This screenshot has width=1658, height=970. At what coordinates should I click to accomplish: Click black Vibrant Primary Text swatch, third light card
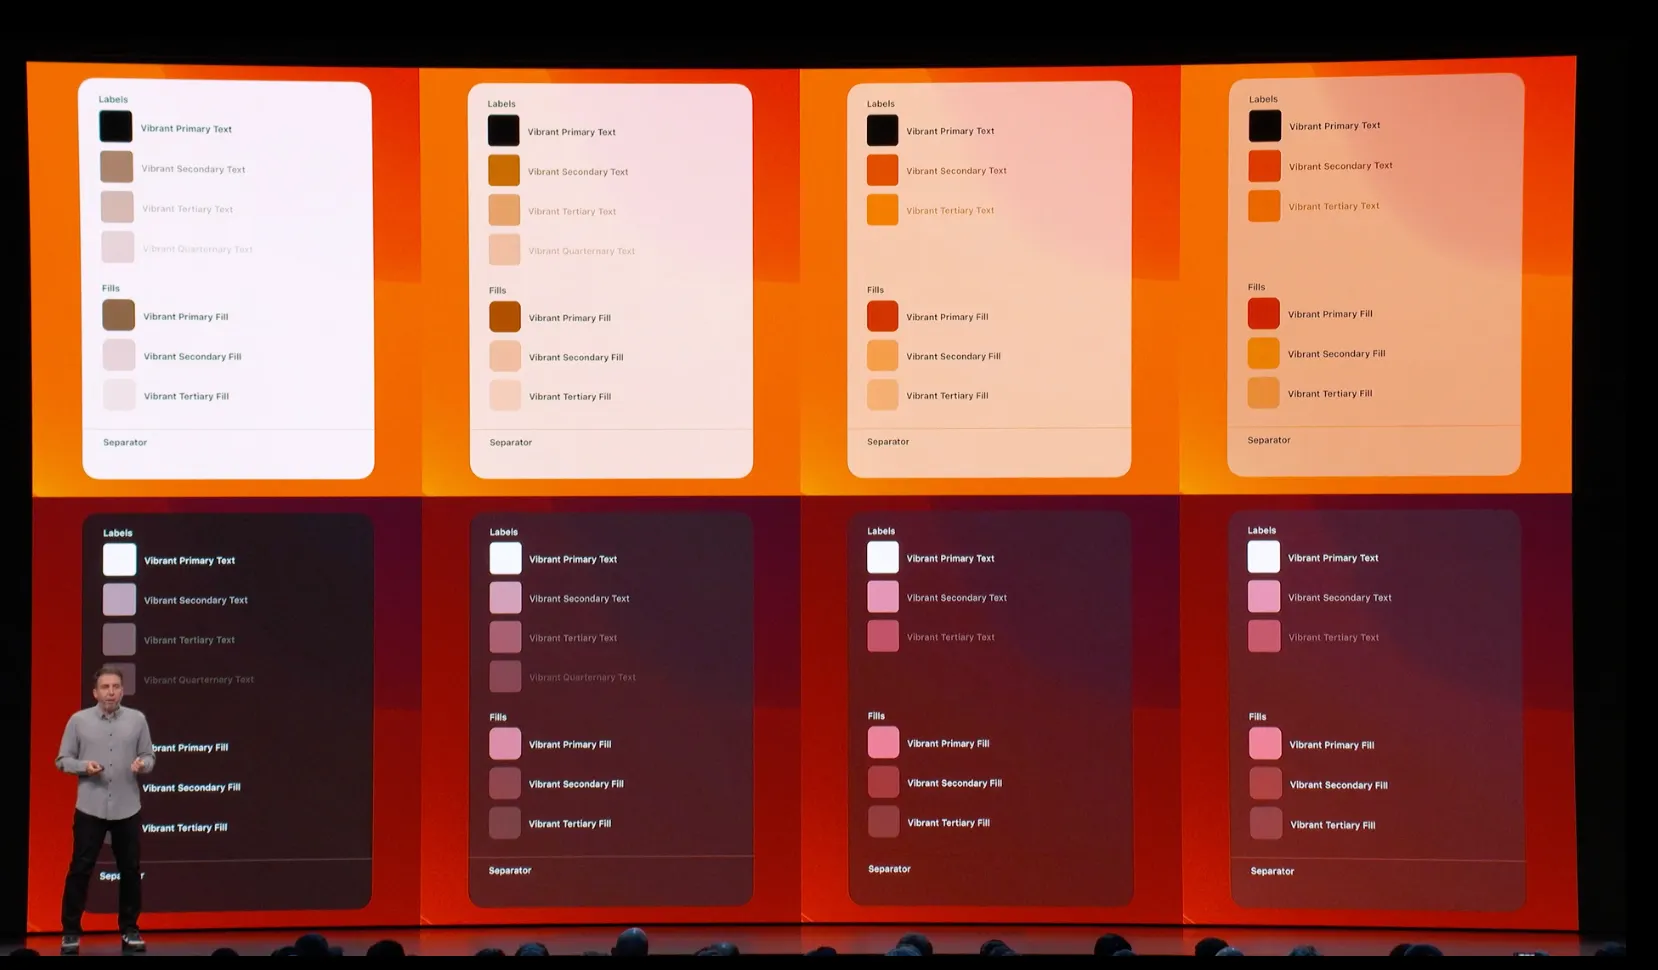click(883, 130)
